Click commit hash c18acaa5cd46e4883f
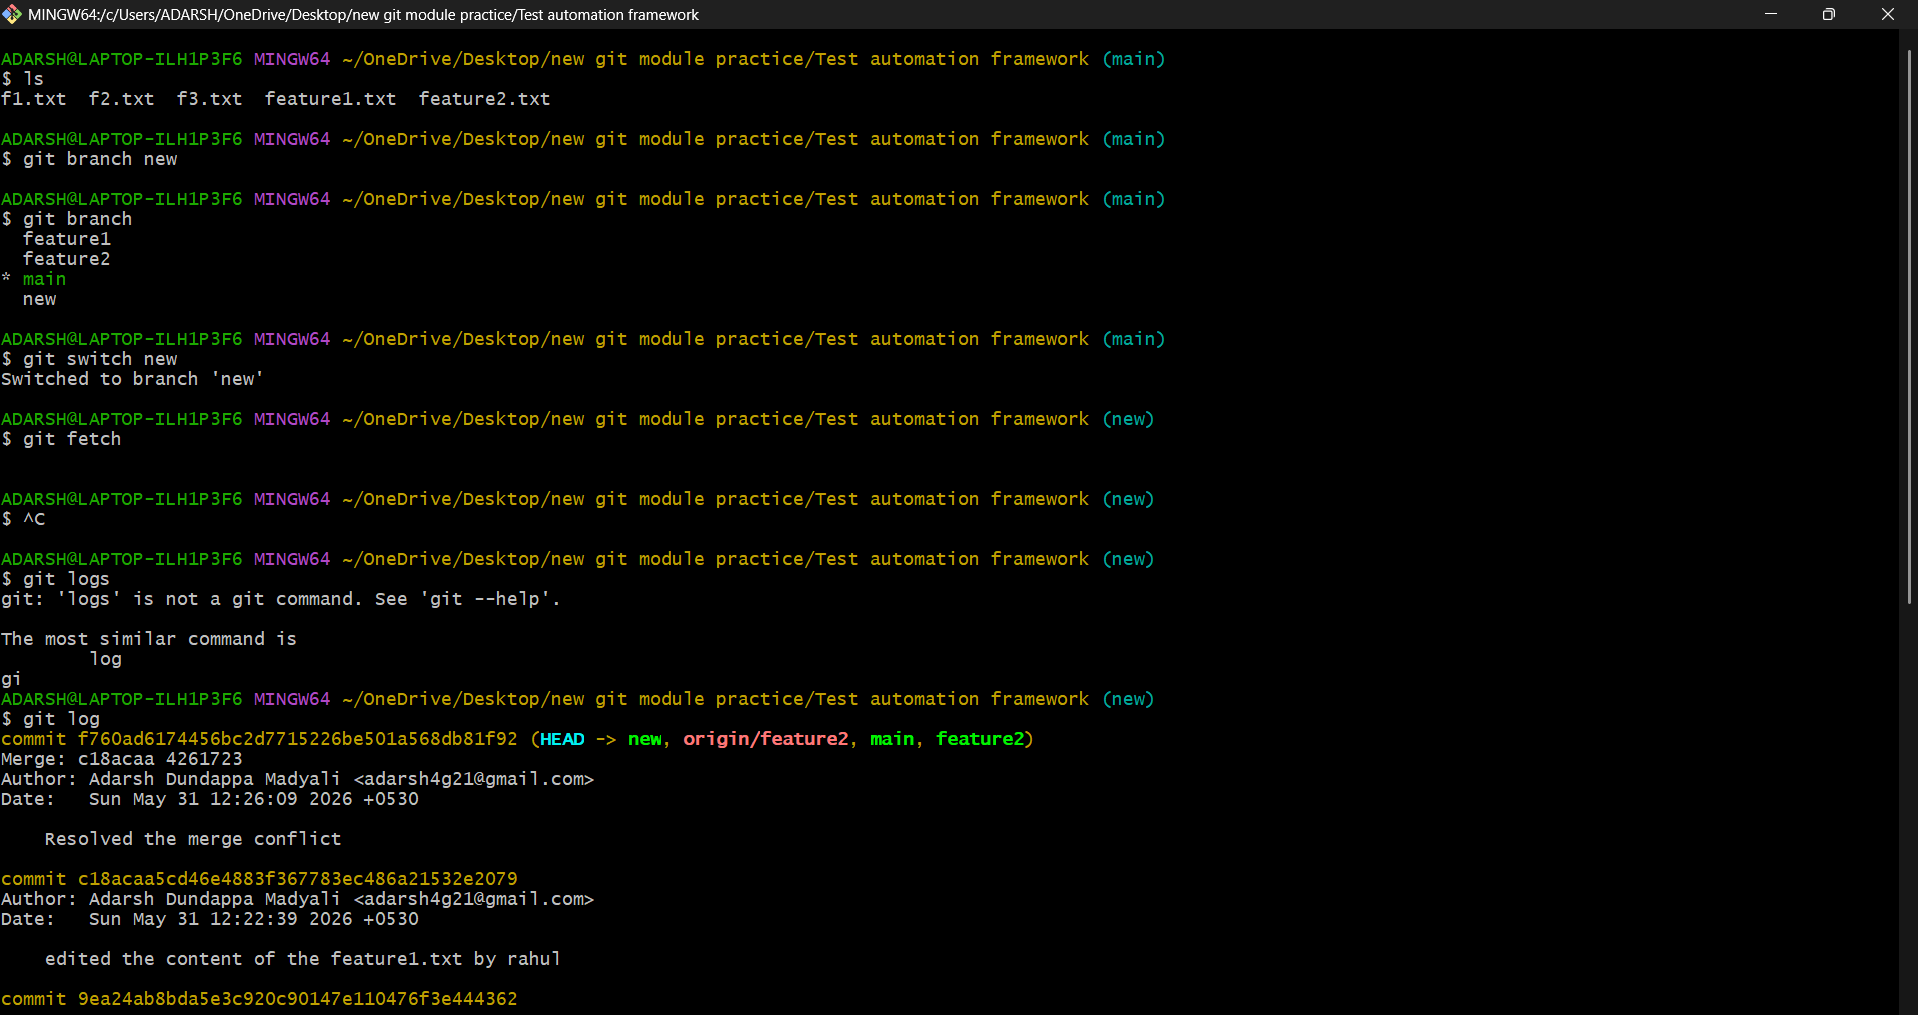 pyautogui.click(x=298, y=879)
